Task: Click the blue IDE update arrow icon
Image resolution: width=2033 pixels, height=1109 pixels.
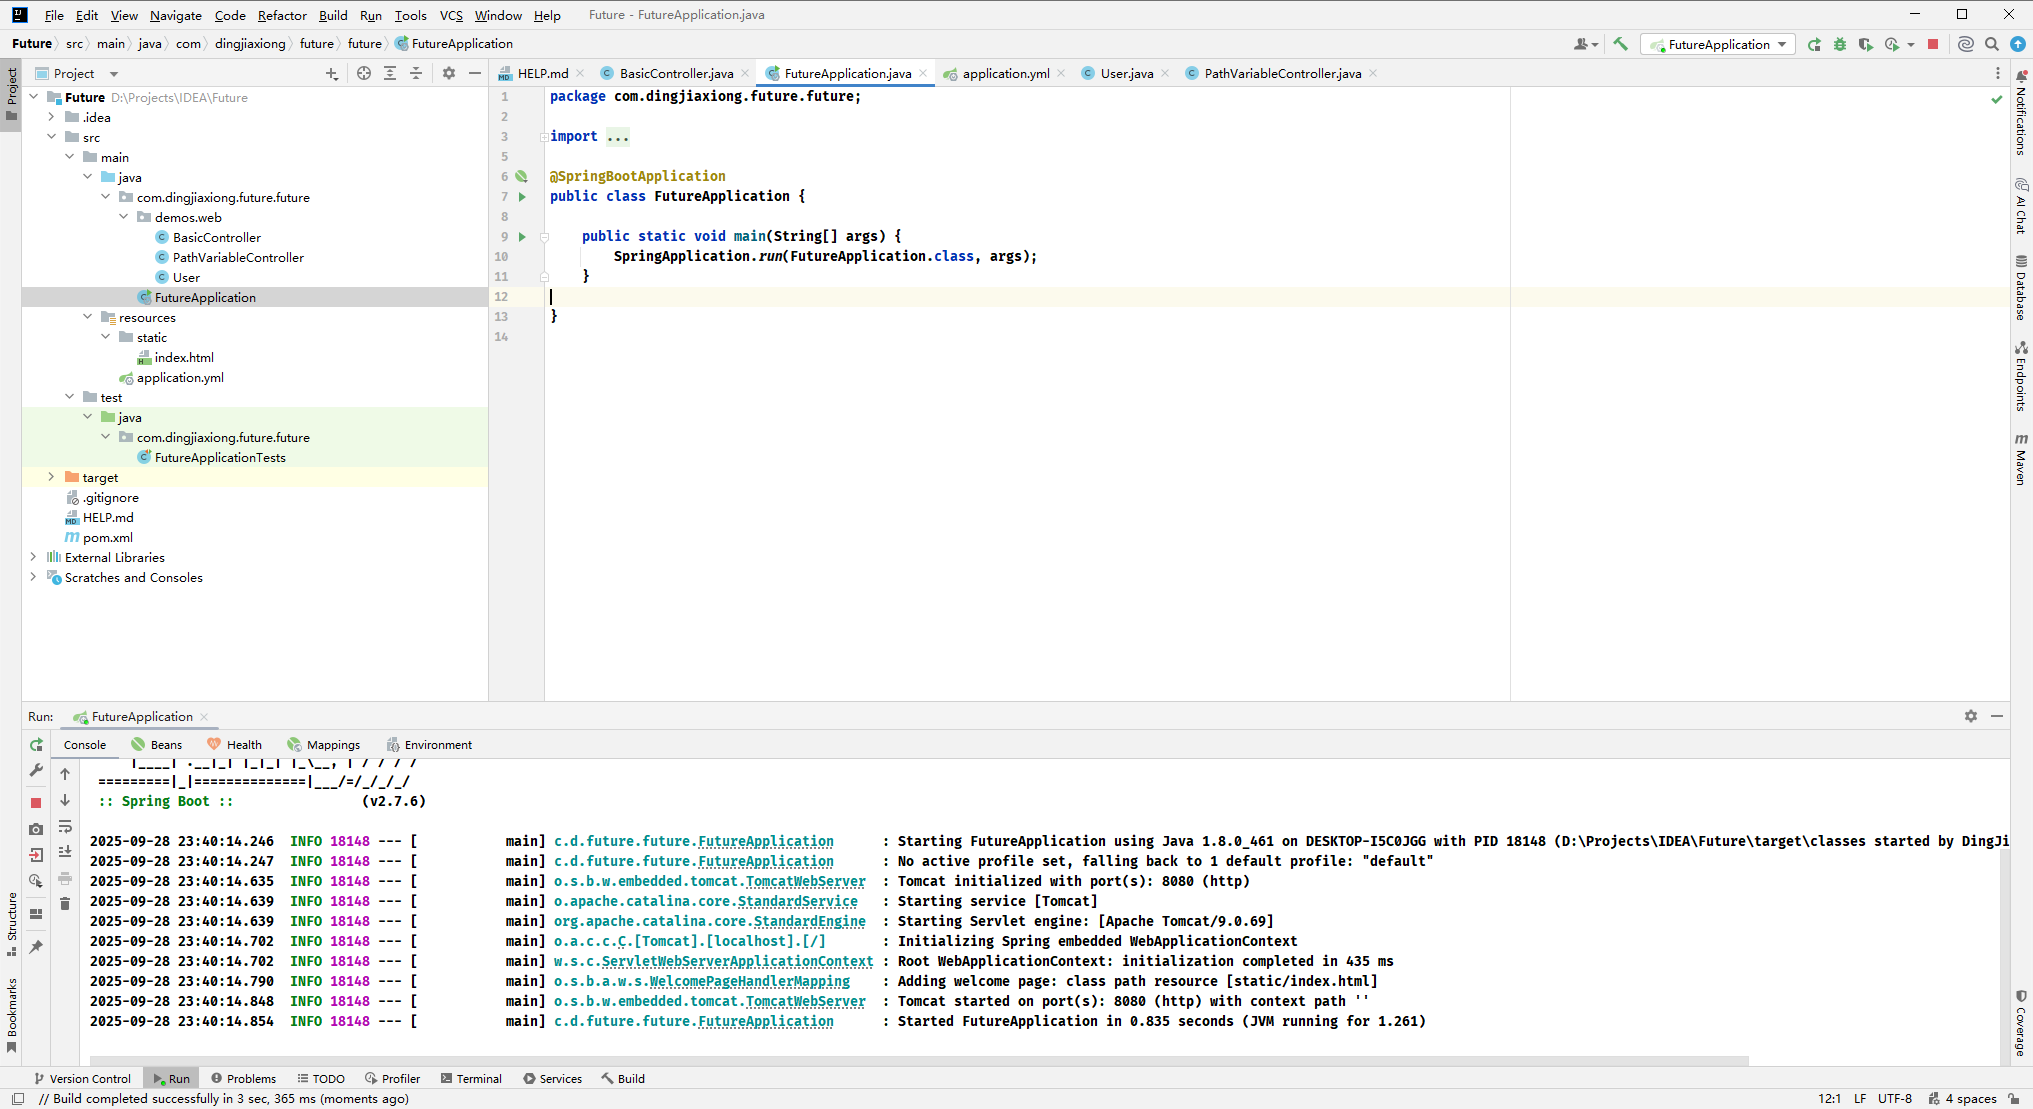Action: tap(2018, 44)
